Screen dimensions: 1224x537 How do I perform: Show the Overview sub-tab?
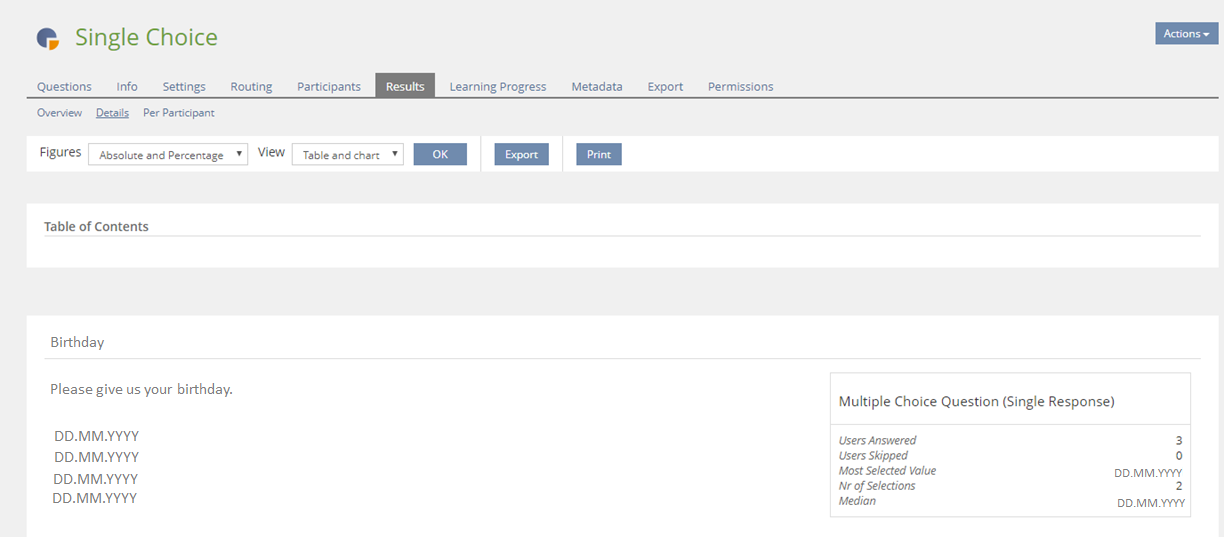(x=59, y=113)
